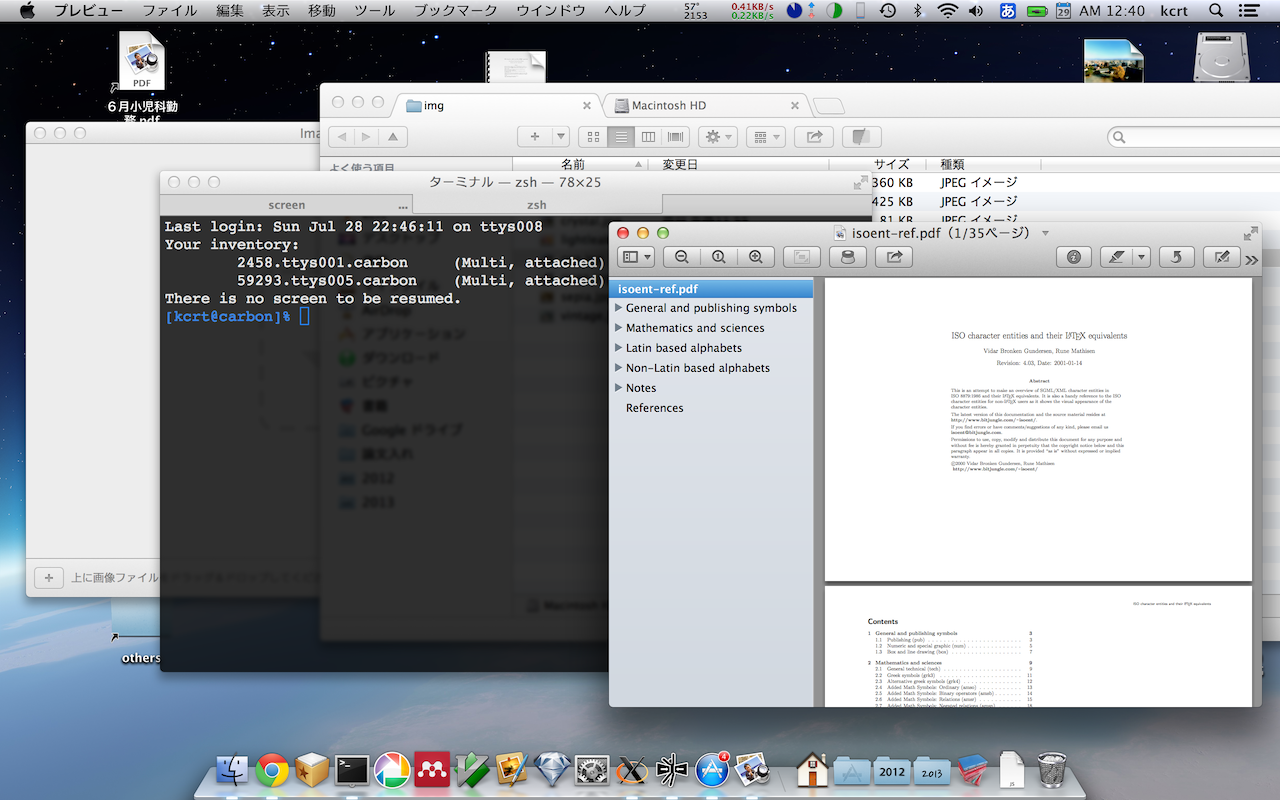Go to enclosing folder in Finder
The image size is (1280, 800).
[x=394, y=137]
